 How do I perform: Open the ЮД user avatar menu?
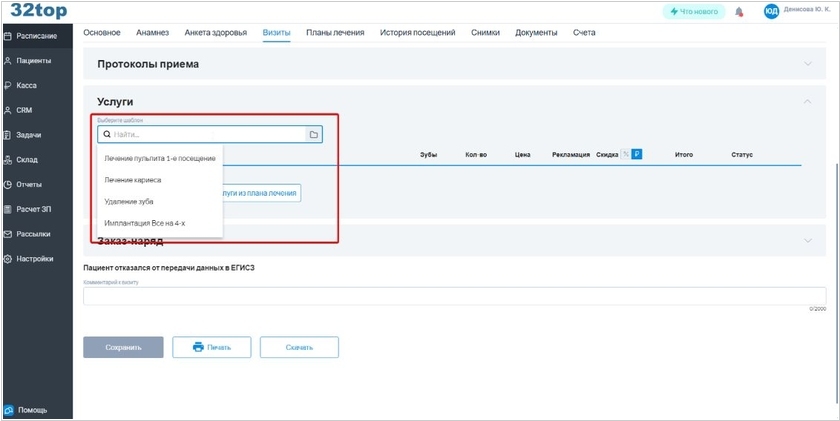pos(771,12)
